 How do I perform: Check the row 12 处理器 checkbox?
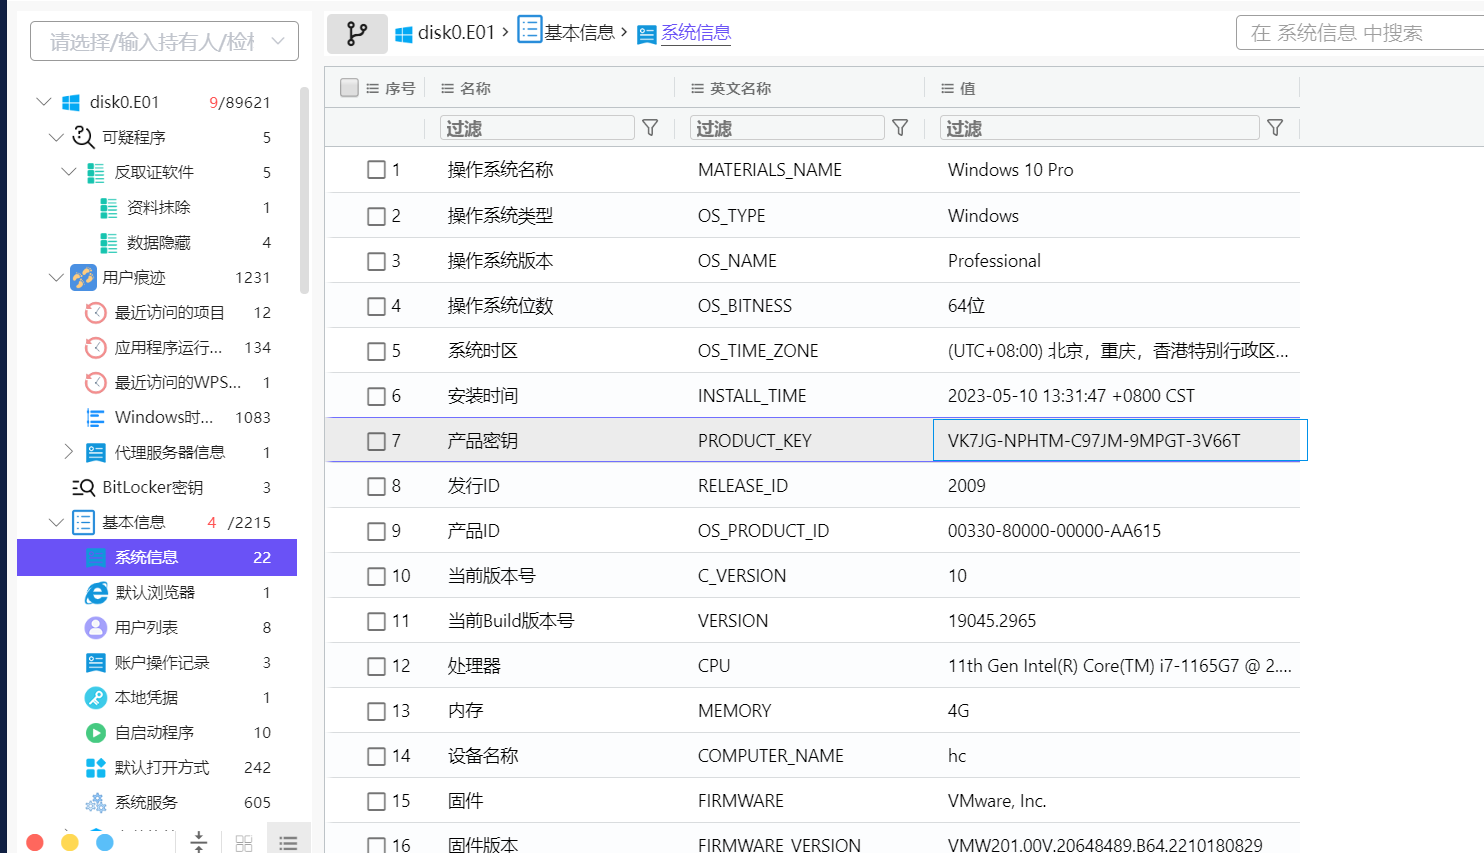click(376, 666)
